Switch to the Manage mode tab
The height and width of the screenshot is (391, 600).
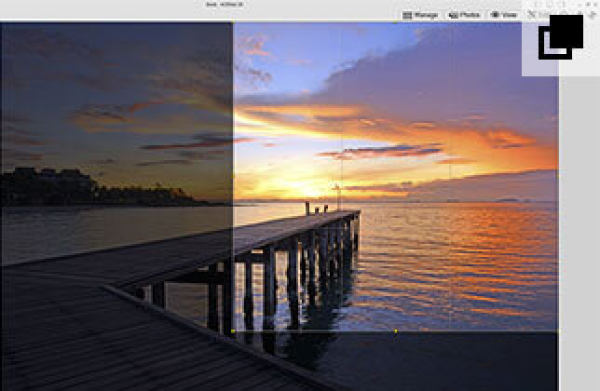[420, 15]
